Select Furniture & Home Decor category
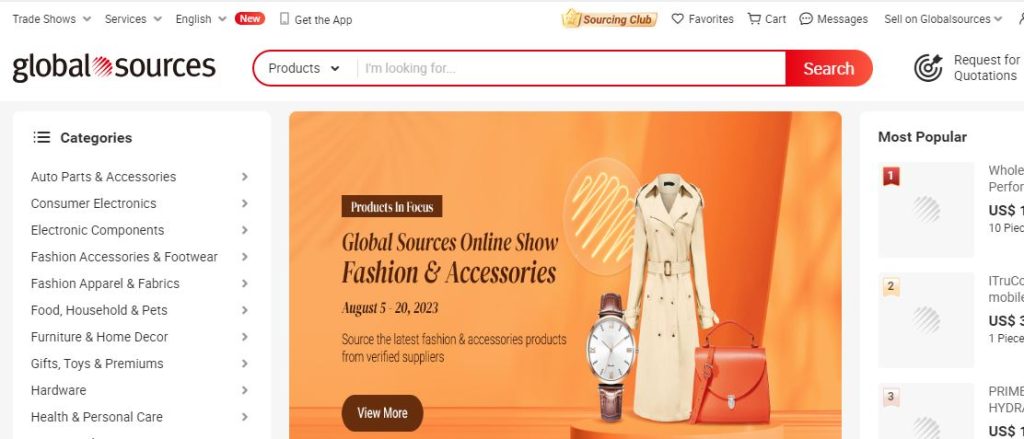 [99, 336]
